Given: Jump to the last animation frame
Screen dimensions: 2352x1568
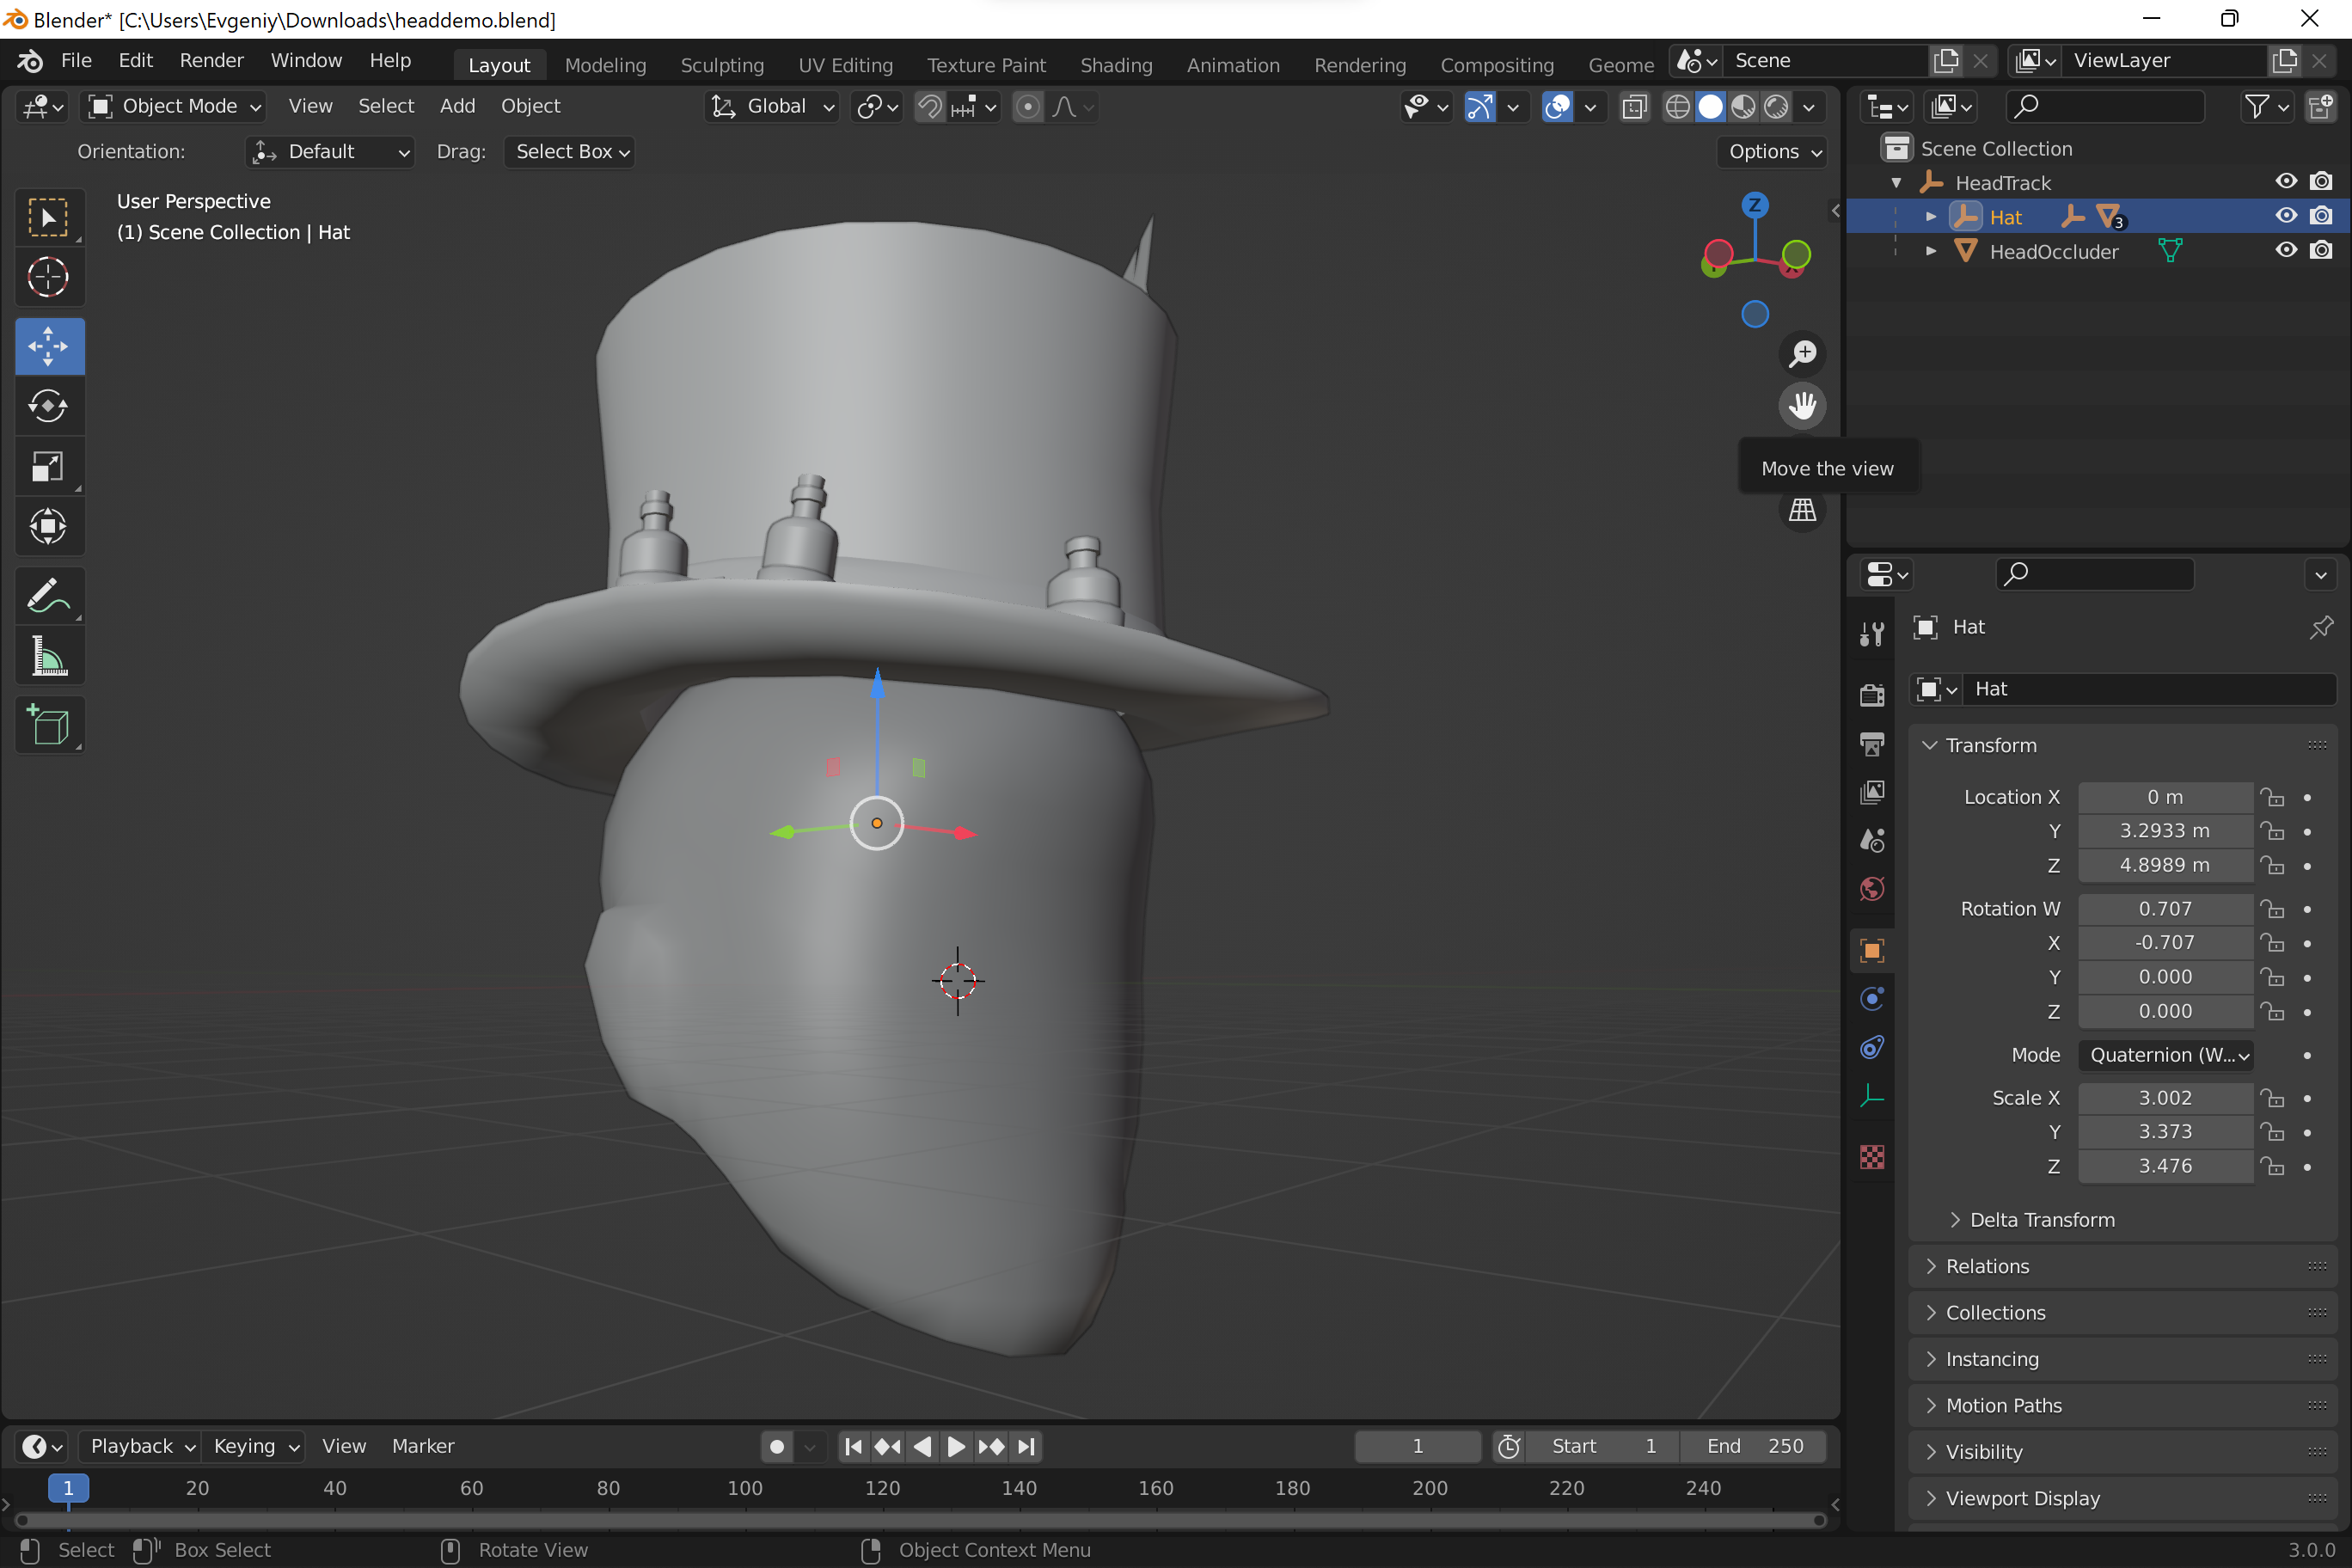Looking at the screenshot, I should click(1025, 1446).
